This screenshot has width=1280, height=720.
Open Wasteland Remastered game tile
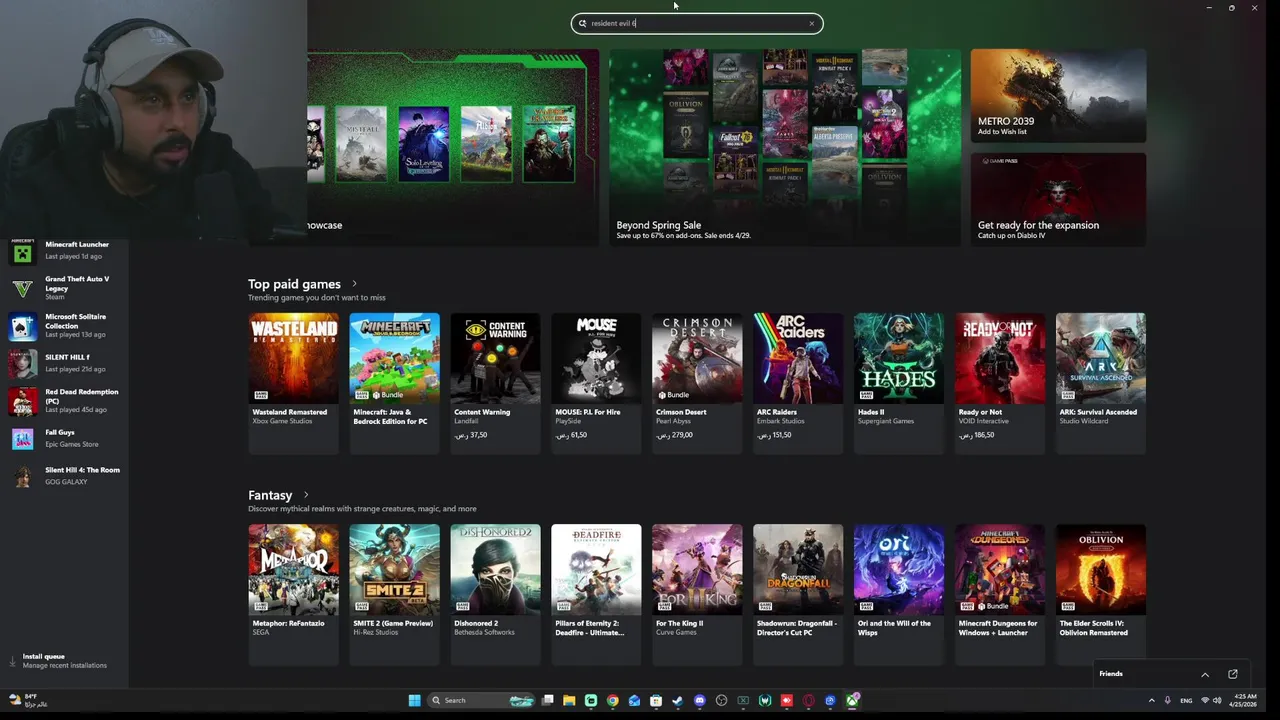(x=293, y=383)
